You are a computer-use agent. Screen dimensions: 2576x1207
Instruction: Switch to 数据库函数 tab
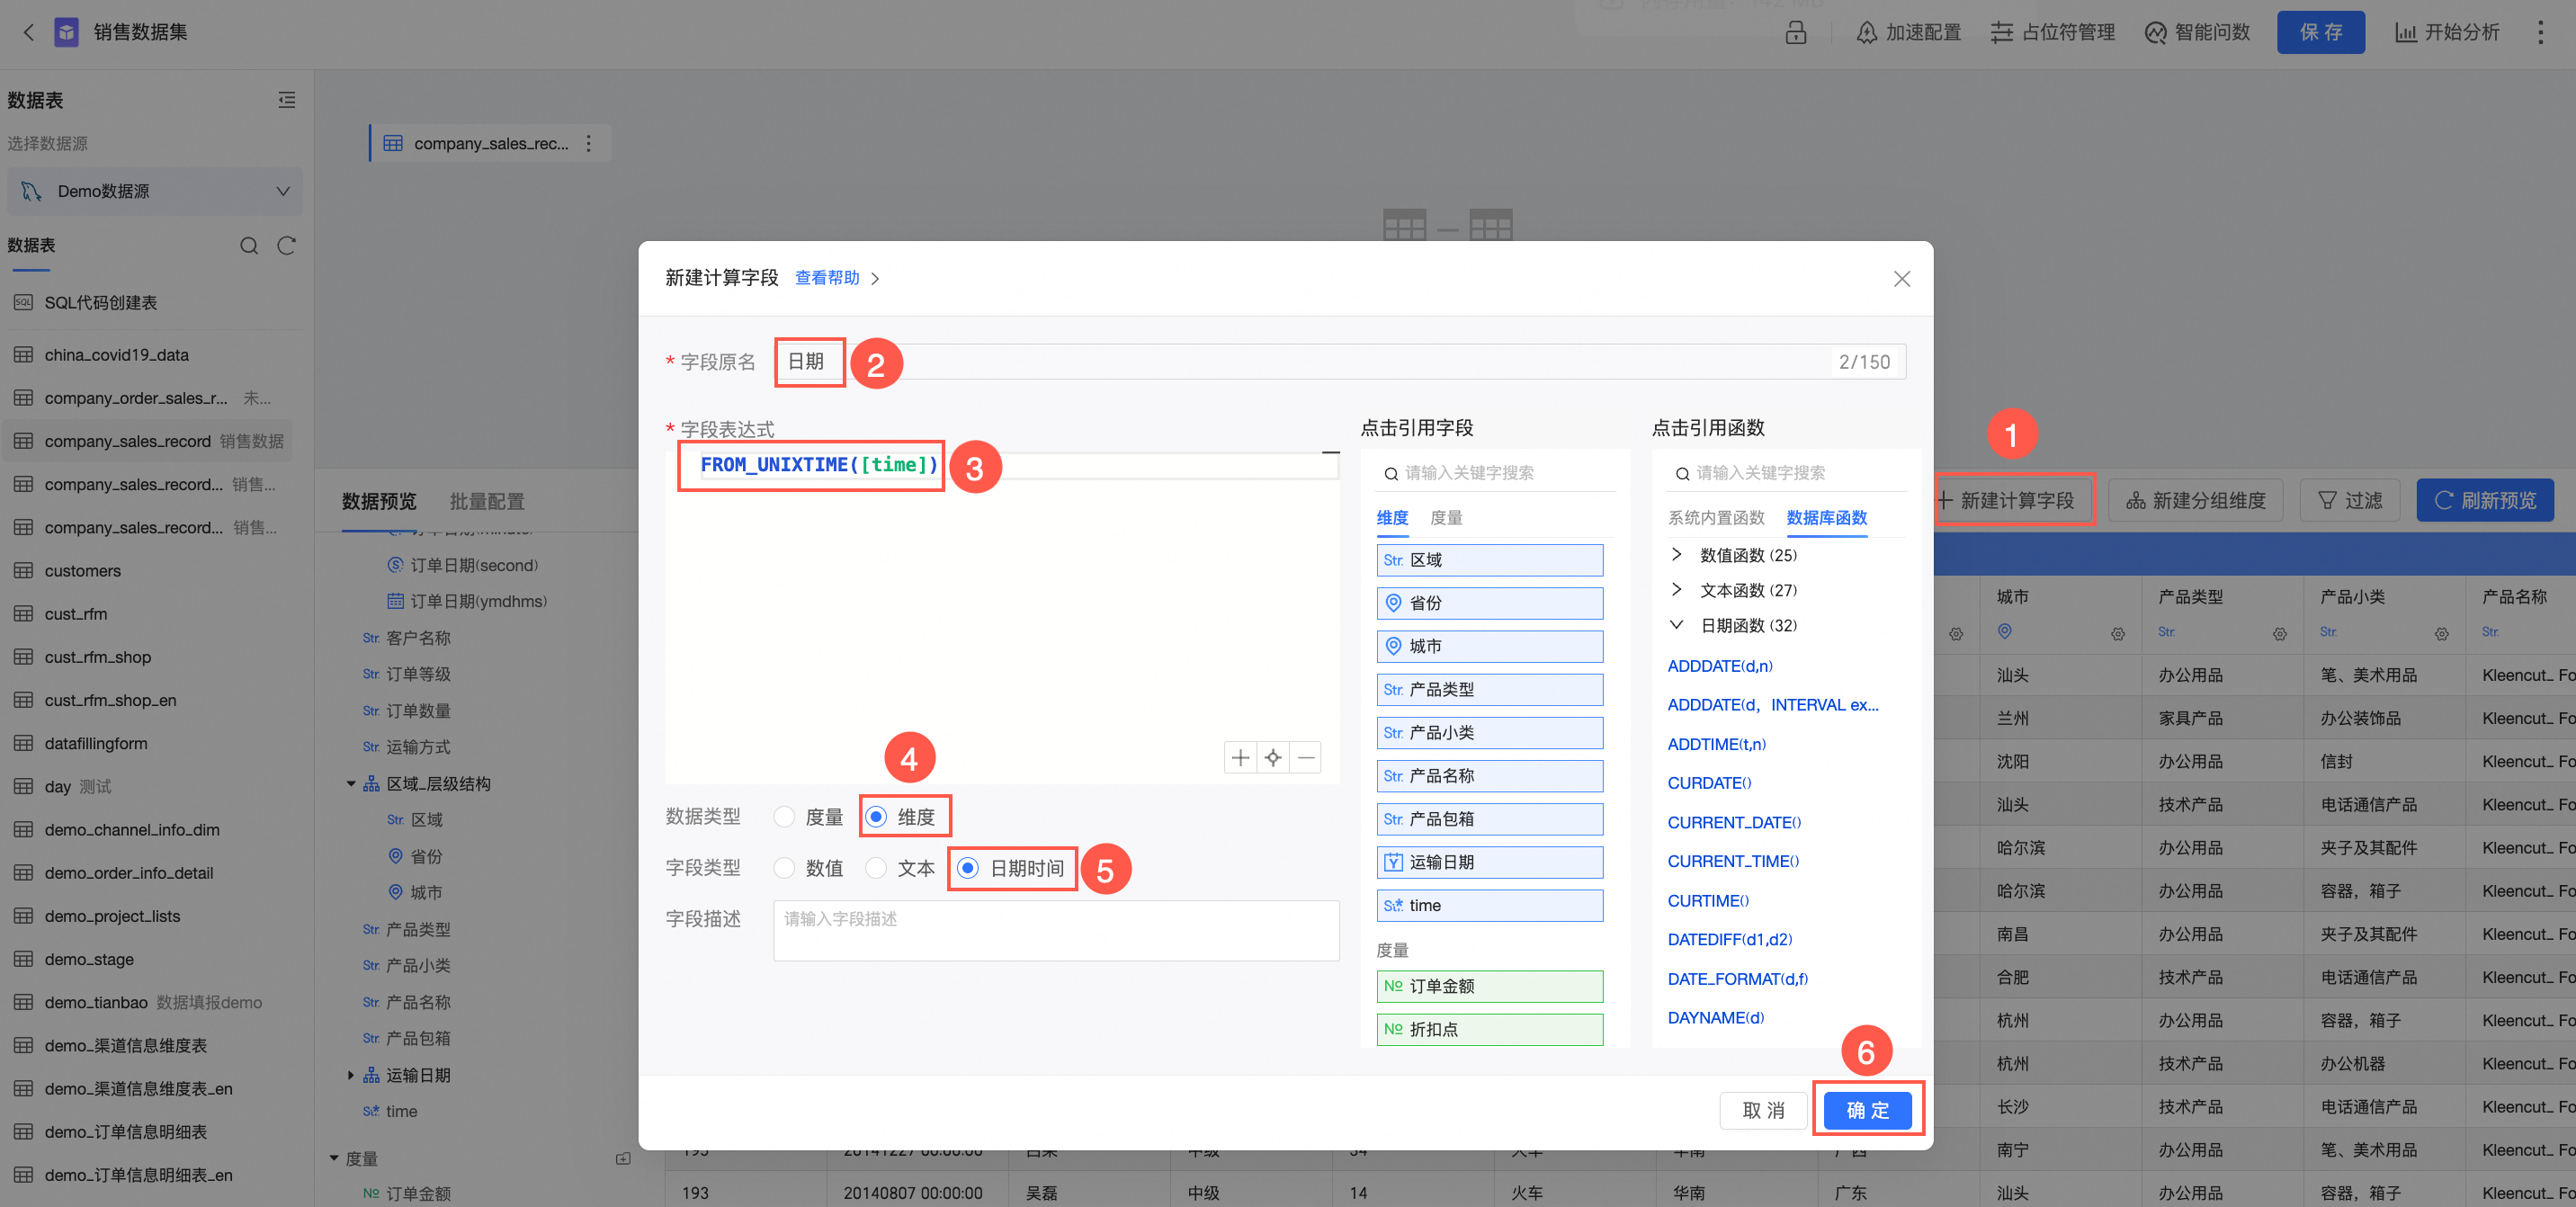tap(1826, 518)
